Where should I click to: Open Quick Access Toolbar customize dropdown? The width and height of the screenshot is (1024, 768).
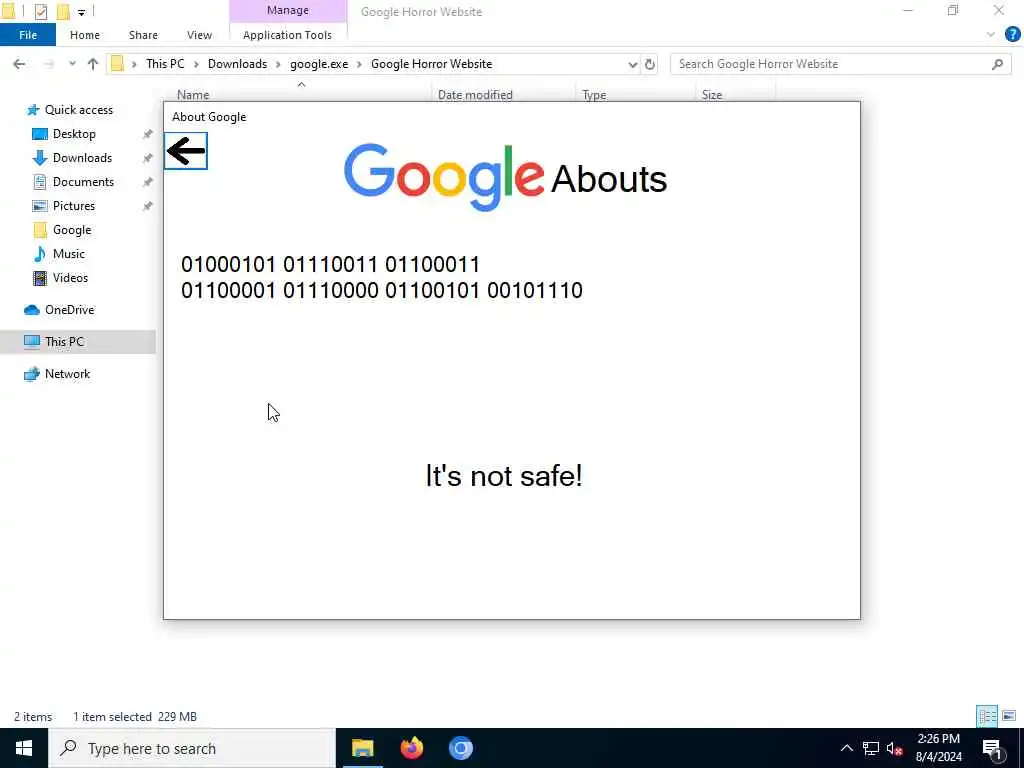point(81,12)
